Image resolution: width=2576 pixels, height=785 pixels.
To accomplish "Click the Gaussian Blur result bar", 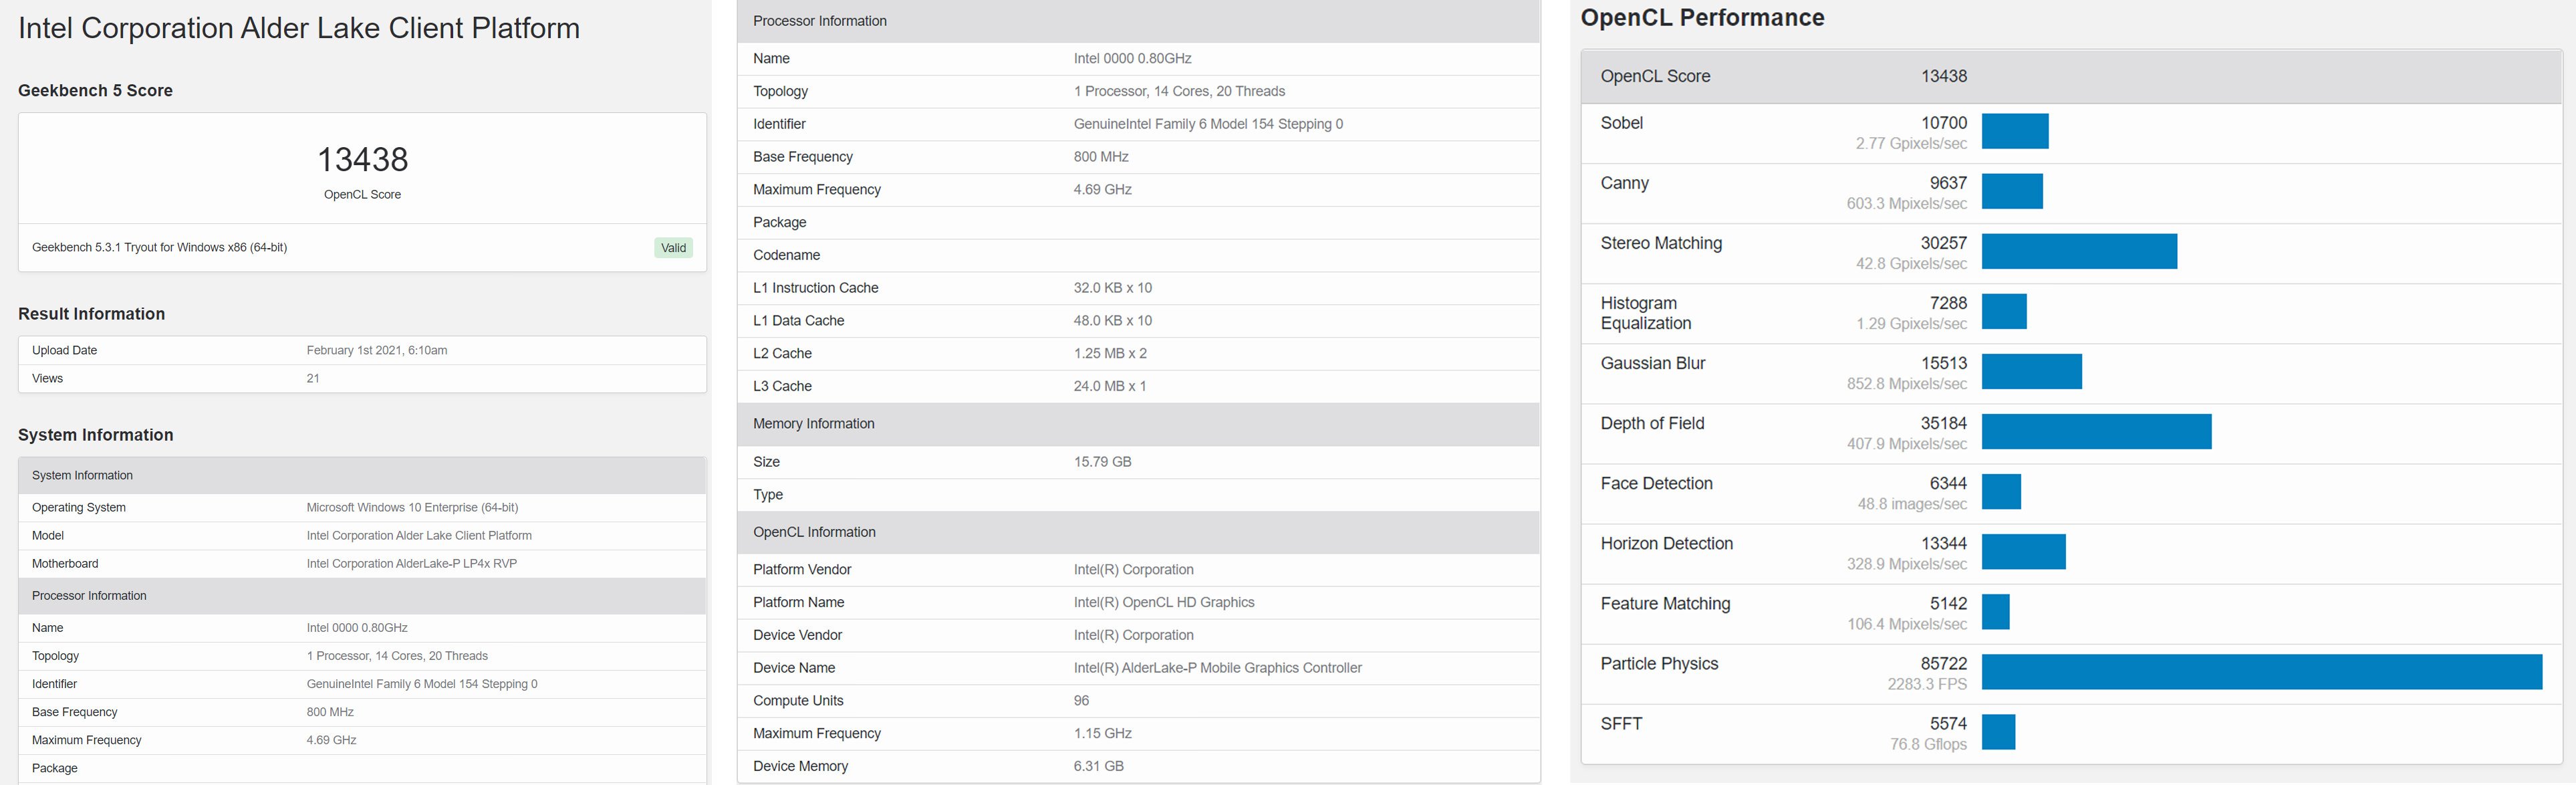I will pos(2032,371).
